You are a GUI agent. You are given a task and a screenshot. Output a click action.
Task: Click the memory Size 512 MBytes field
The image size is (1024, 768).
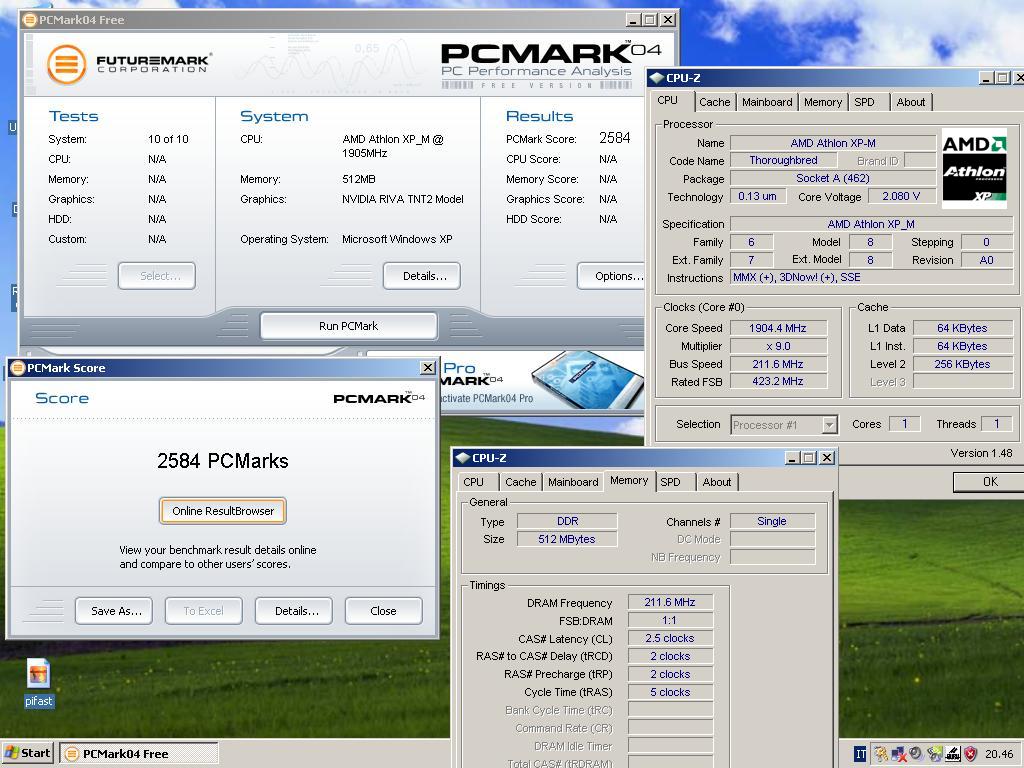coord(567,539)
